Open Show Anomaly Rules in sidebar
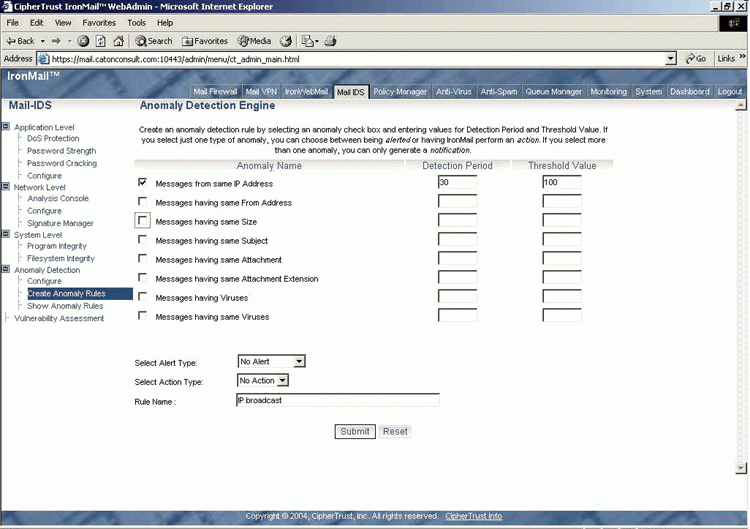The image size is (750, 529). pyautogui.click(x=65, y=306)
